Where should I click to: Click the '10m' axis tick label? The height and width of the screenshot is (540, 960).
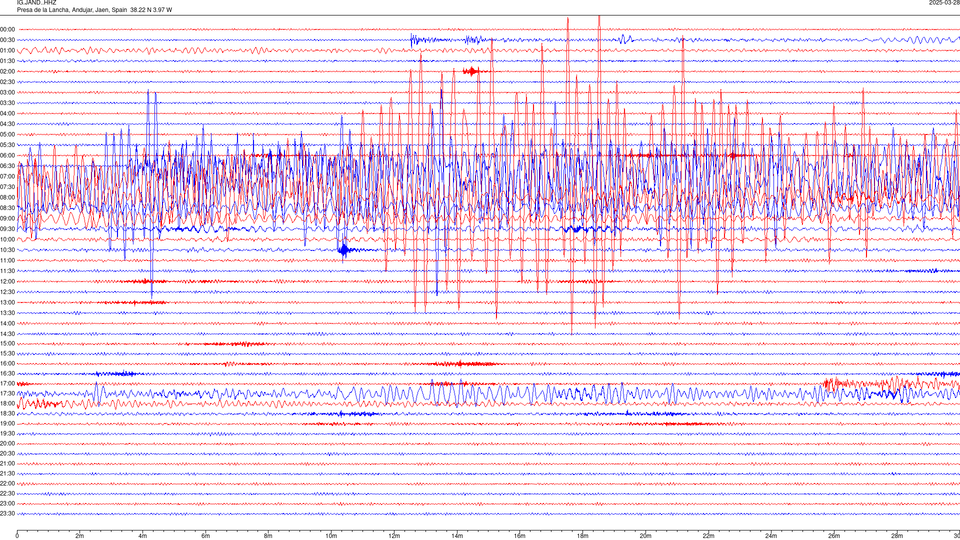coord(331,536)
